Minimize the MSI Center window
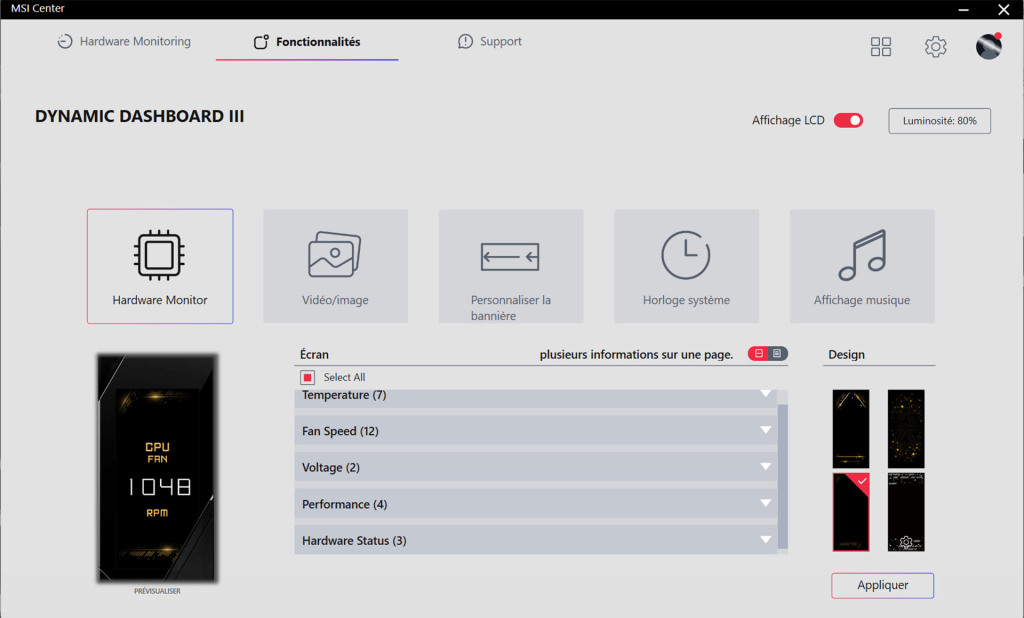1024x618 pixels. tap(963, 9)
